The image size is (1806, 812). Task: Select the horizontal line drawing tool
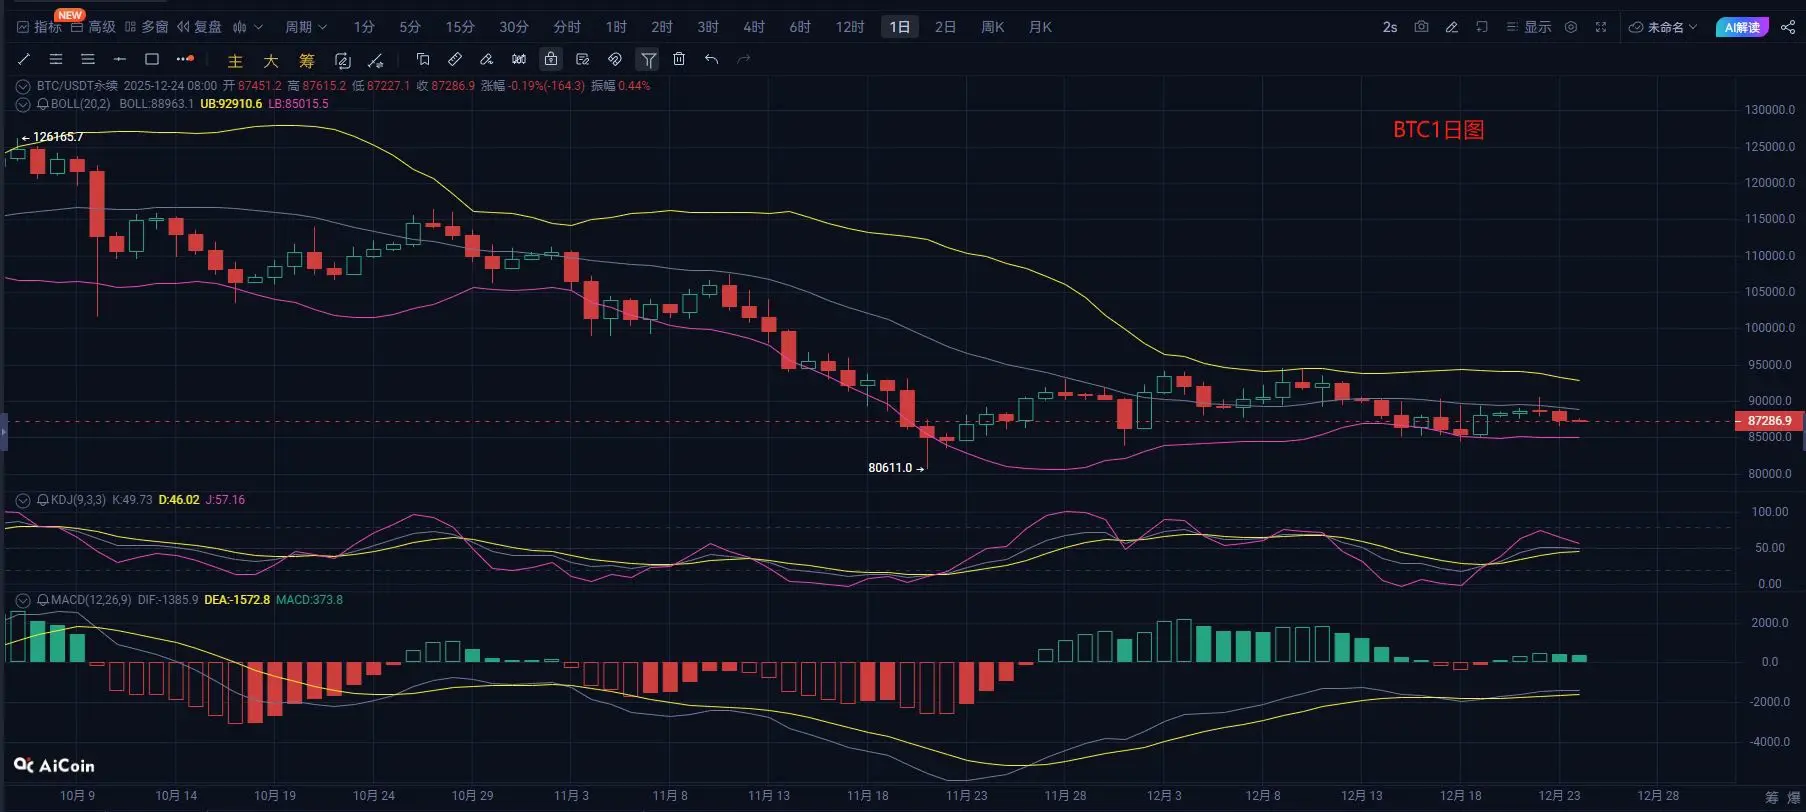tap(120, 60)
